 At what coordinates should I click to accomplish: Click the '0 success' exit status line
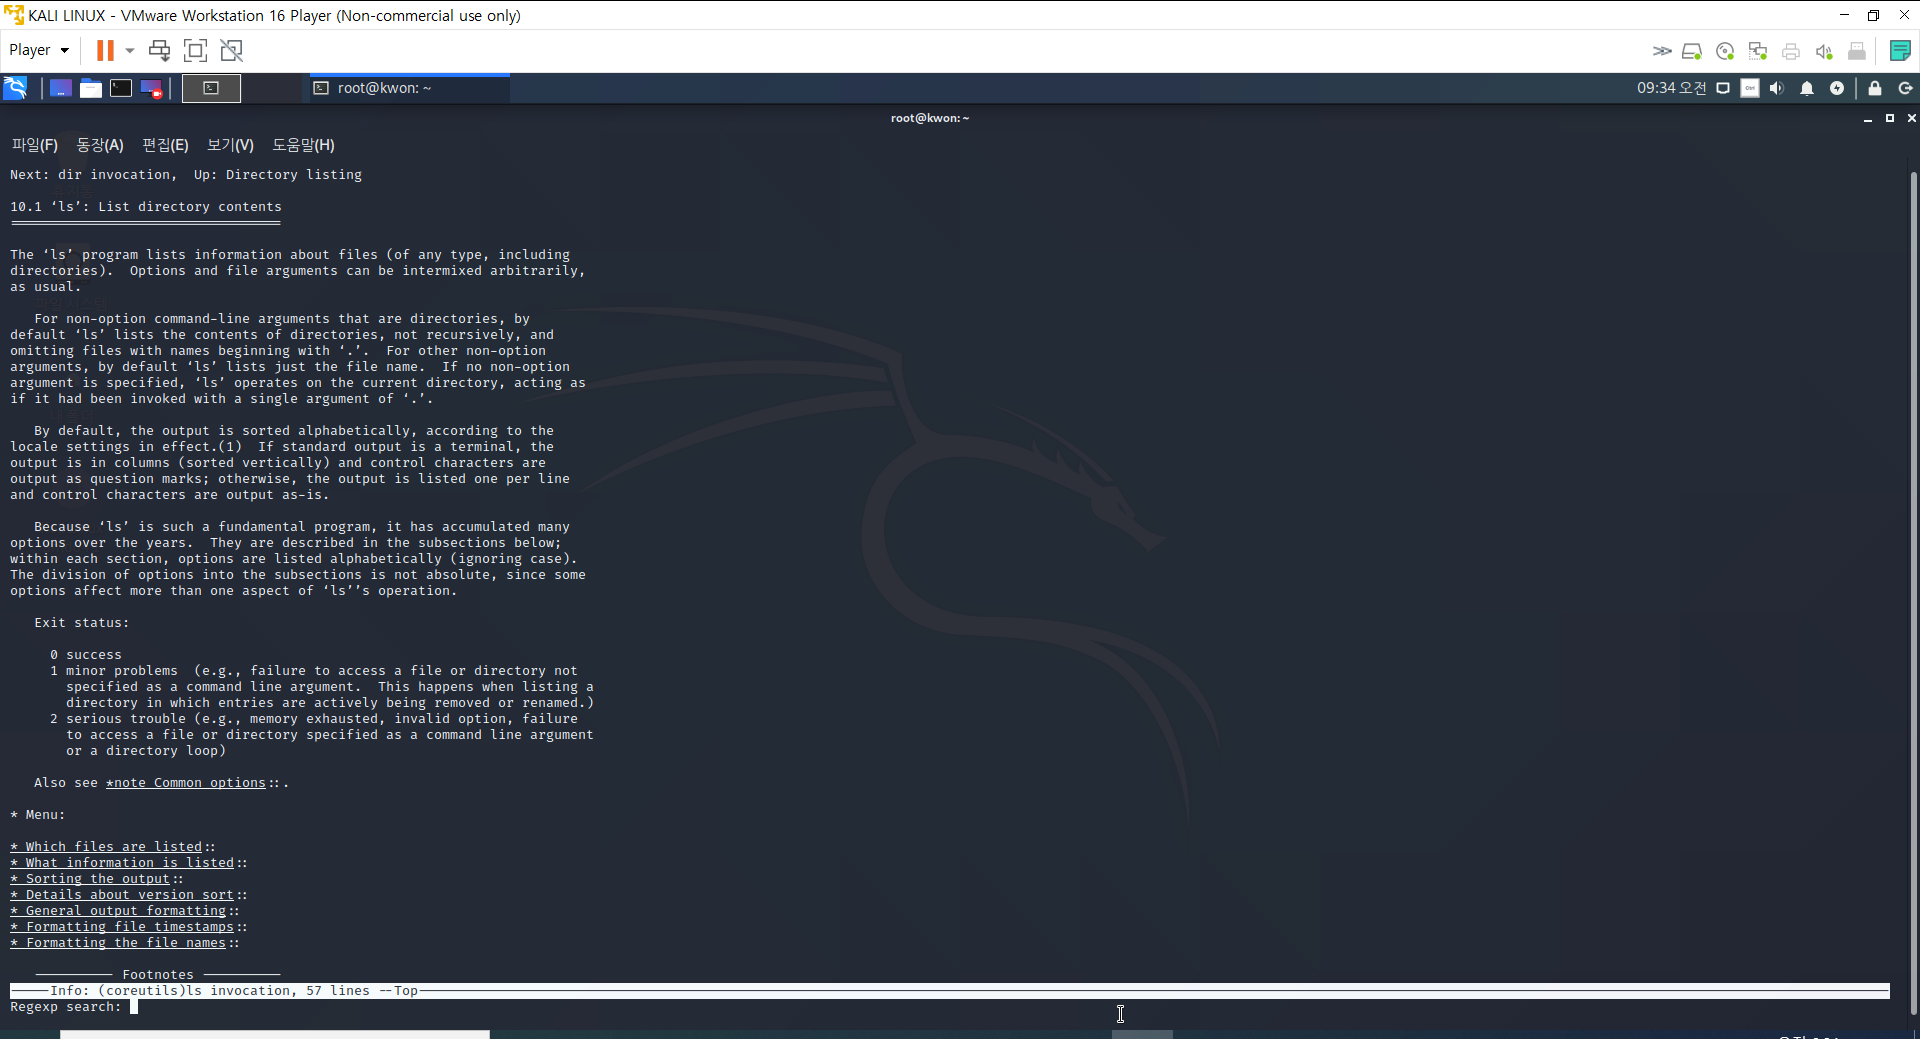click(x=86, y=655)
